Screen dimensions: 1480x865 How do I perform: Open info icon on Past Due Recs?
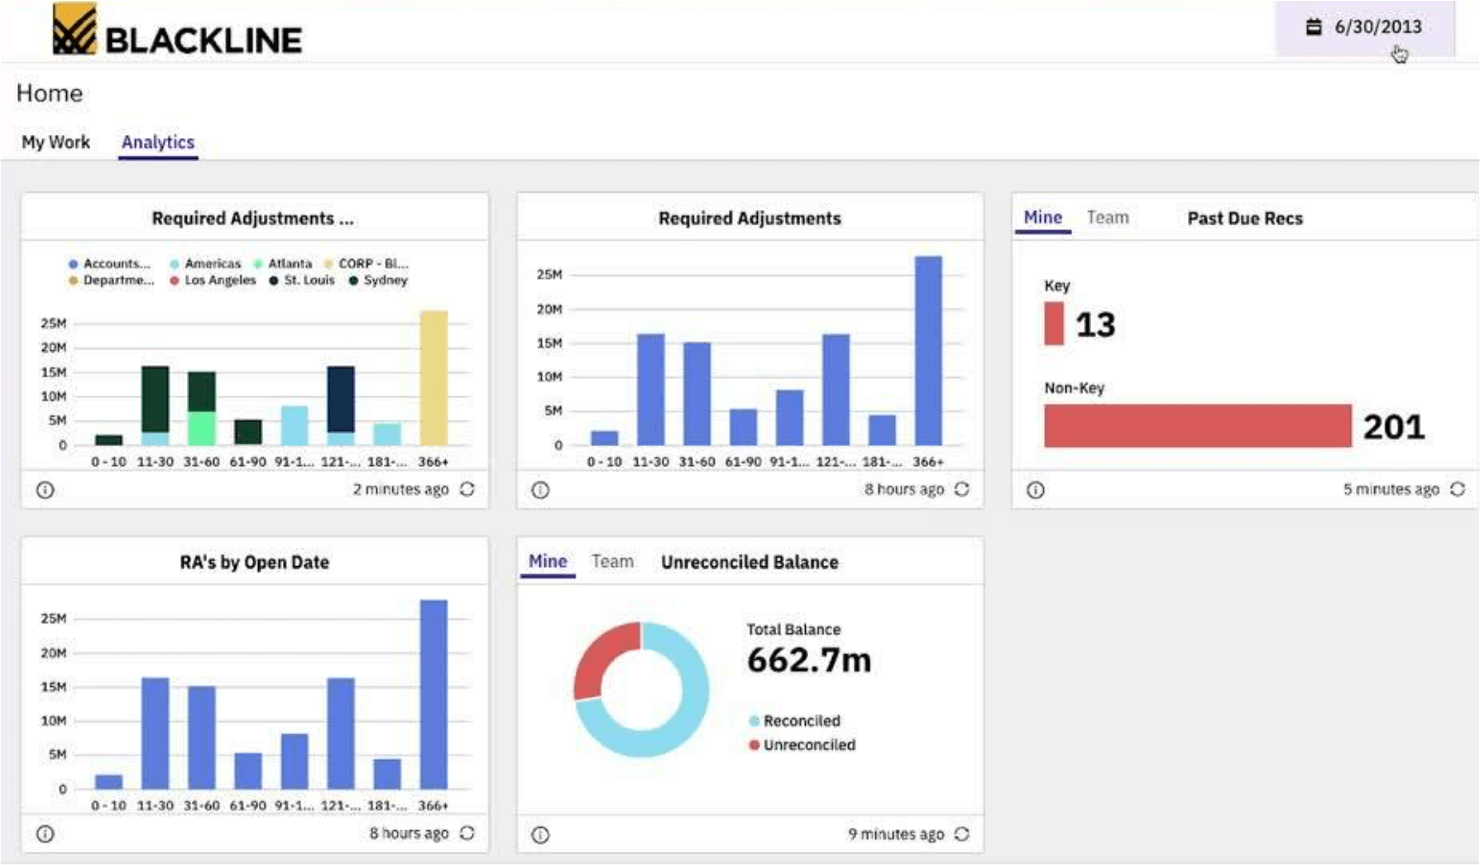point(1035,490)
